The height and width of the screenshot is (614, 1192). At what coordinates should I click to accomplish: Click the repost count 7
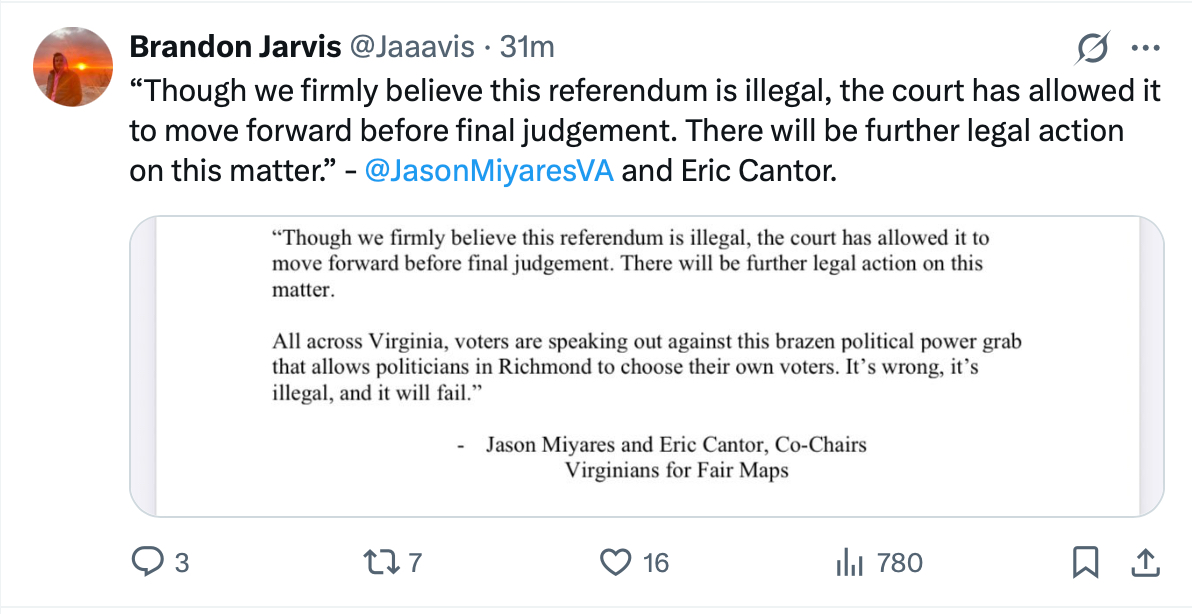[x=416, y=563]
